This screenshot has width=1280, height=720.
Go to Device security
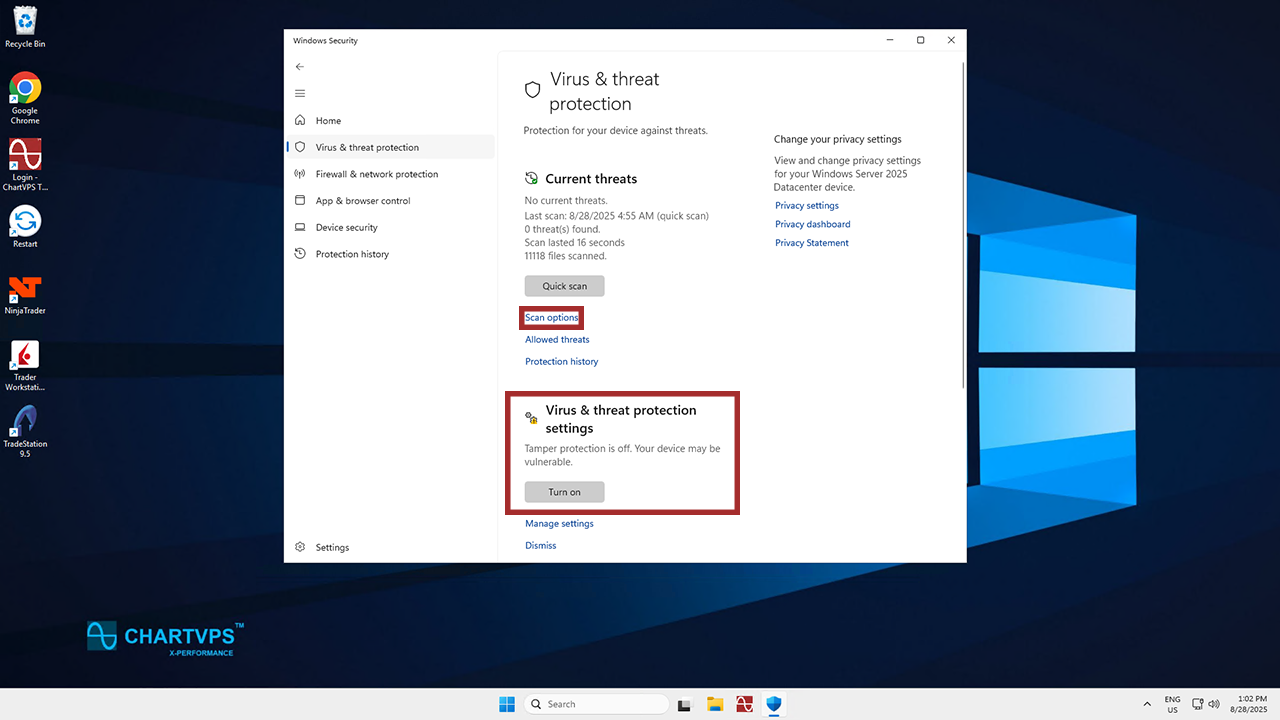point(346,228)
